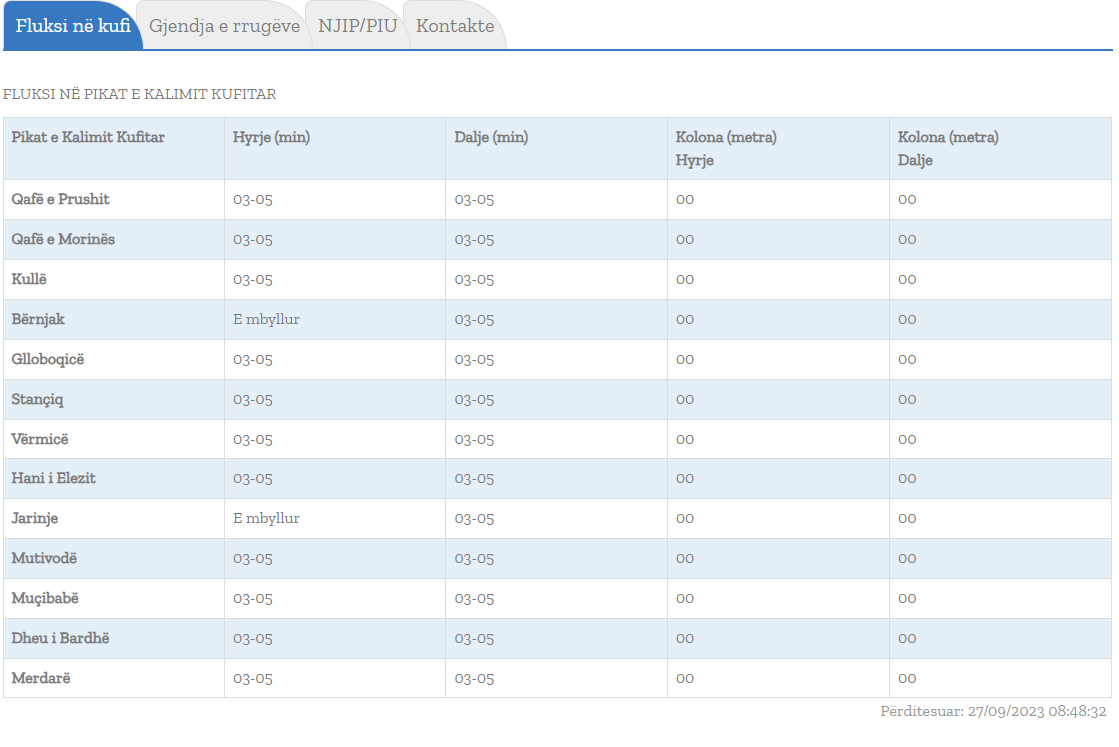
Task: Click the Përditesuar timestamp text
Action: 993,712
